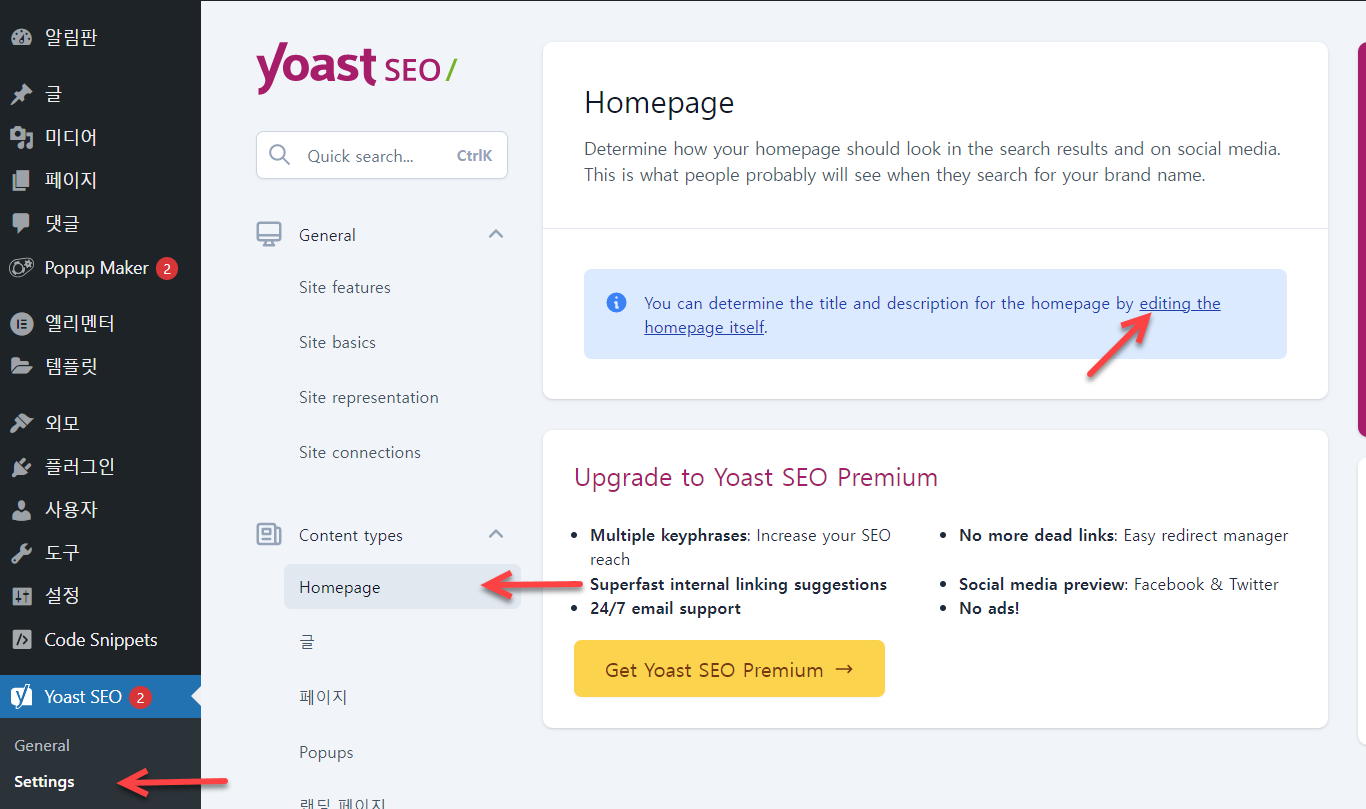Click the Content types section icon
This screenshot has width=1366, height=809.
[268, 534]
